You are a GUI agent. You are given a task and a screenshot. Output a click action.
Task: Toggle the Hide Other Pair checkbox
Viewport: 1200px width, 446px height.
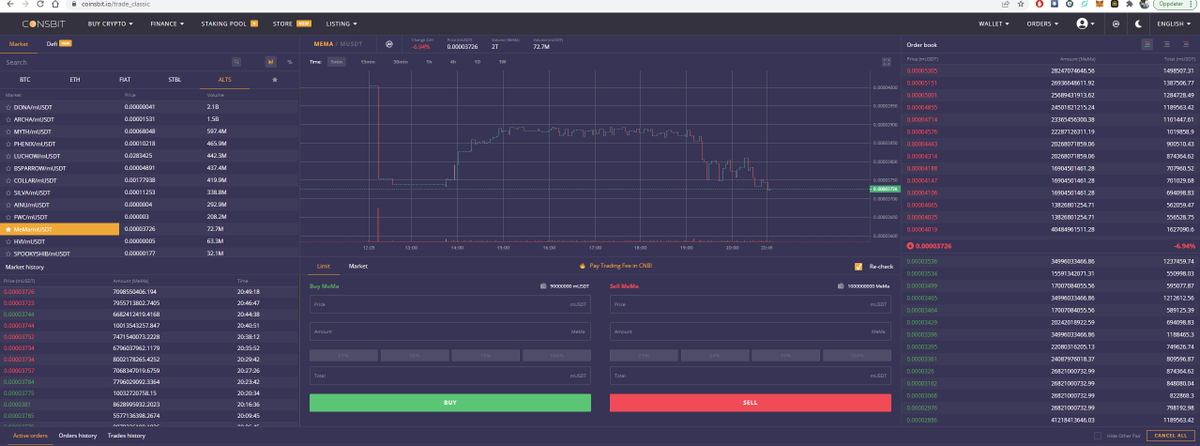click(1097, 436)
